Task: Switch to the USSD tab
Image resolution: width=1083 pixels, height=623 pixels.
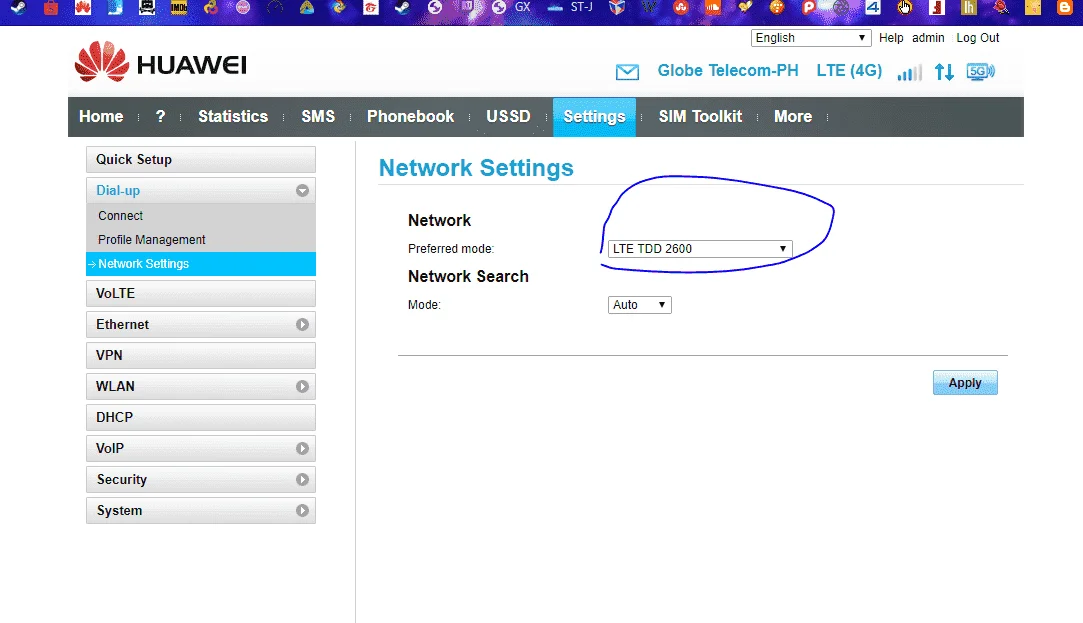Action: click(508, 117)
